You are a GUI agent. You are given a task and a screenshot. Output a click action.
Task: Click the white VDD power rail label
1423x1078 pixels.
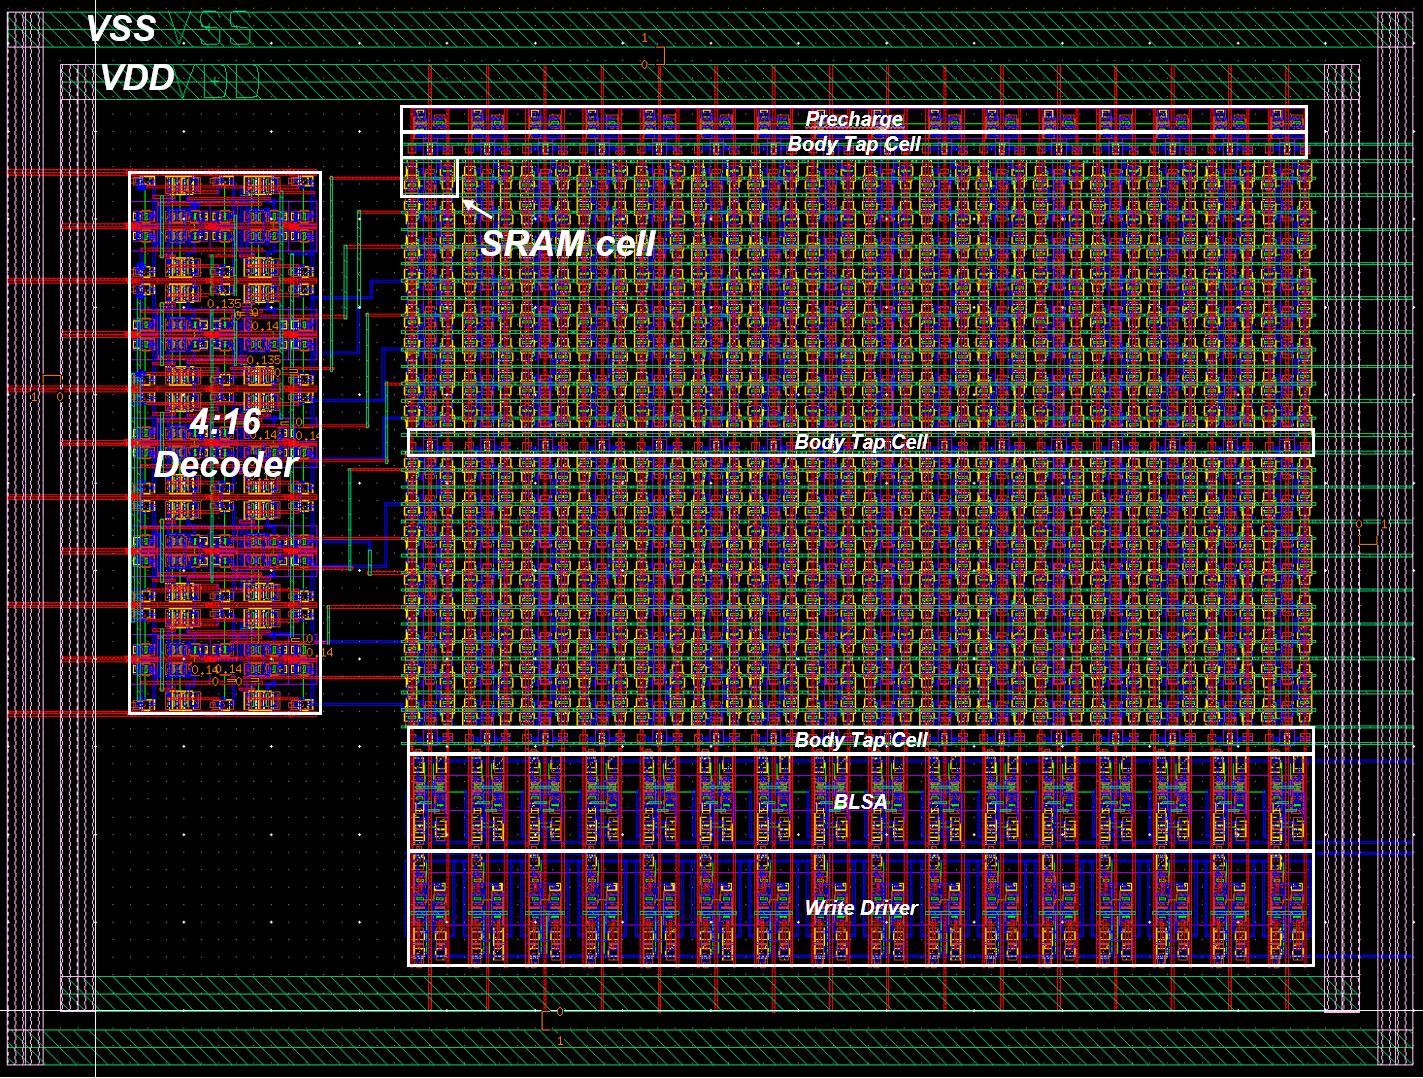pos(138,78)
